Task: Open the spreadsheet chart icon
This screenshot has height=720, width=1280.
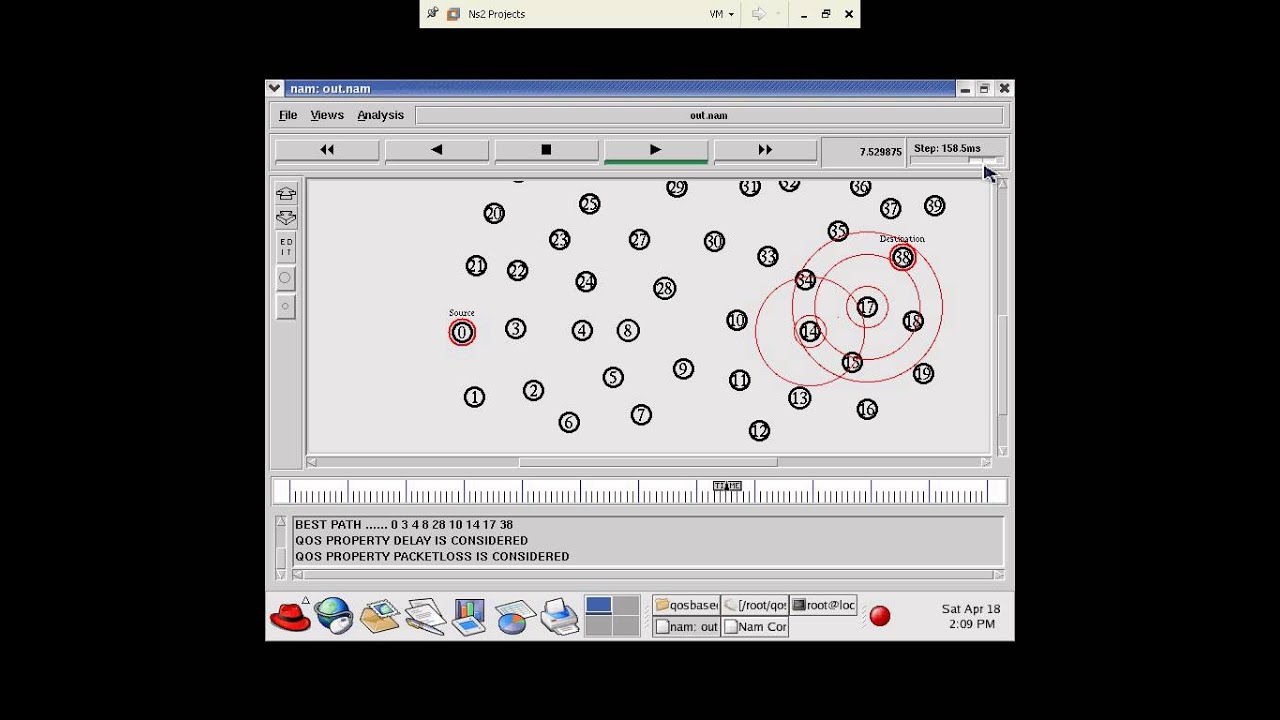Action: pyautogui.click(x=514, y=616)
